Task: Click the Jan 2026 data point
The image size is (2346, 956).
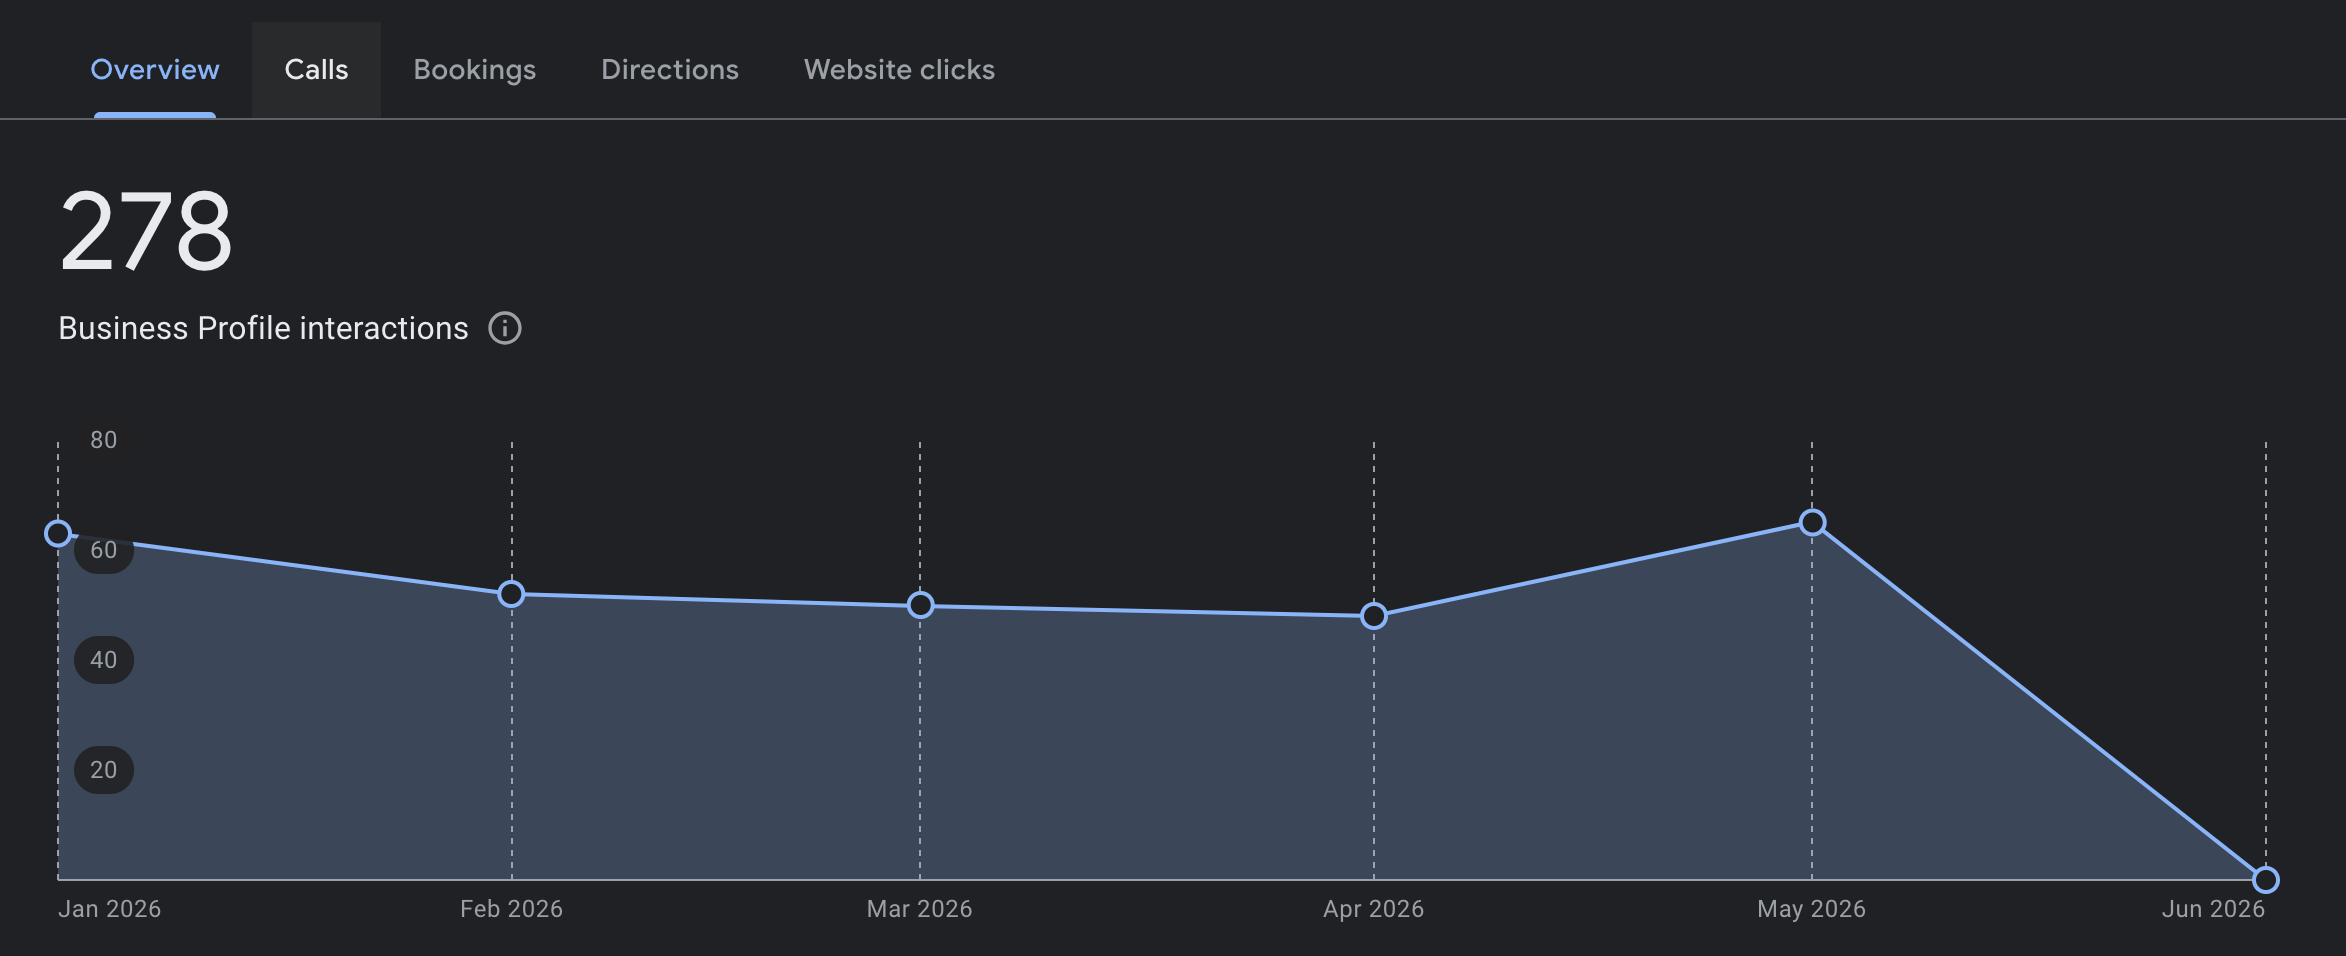Action: pos(58,533)
